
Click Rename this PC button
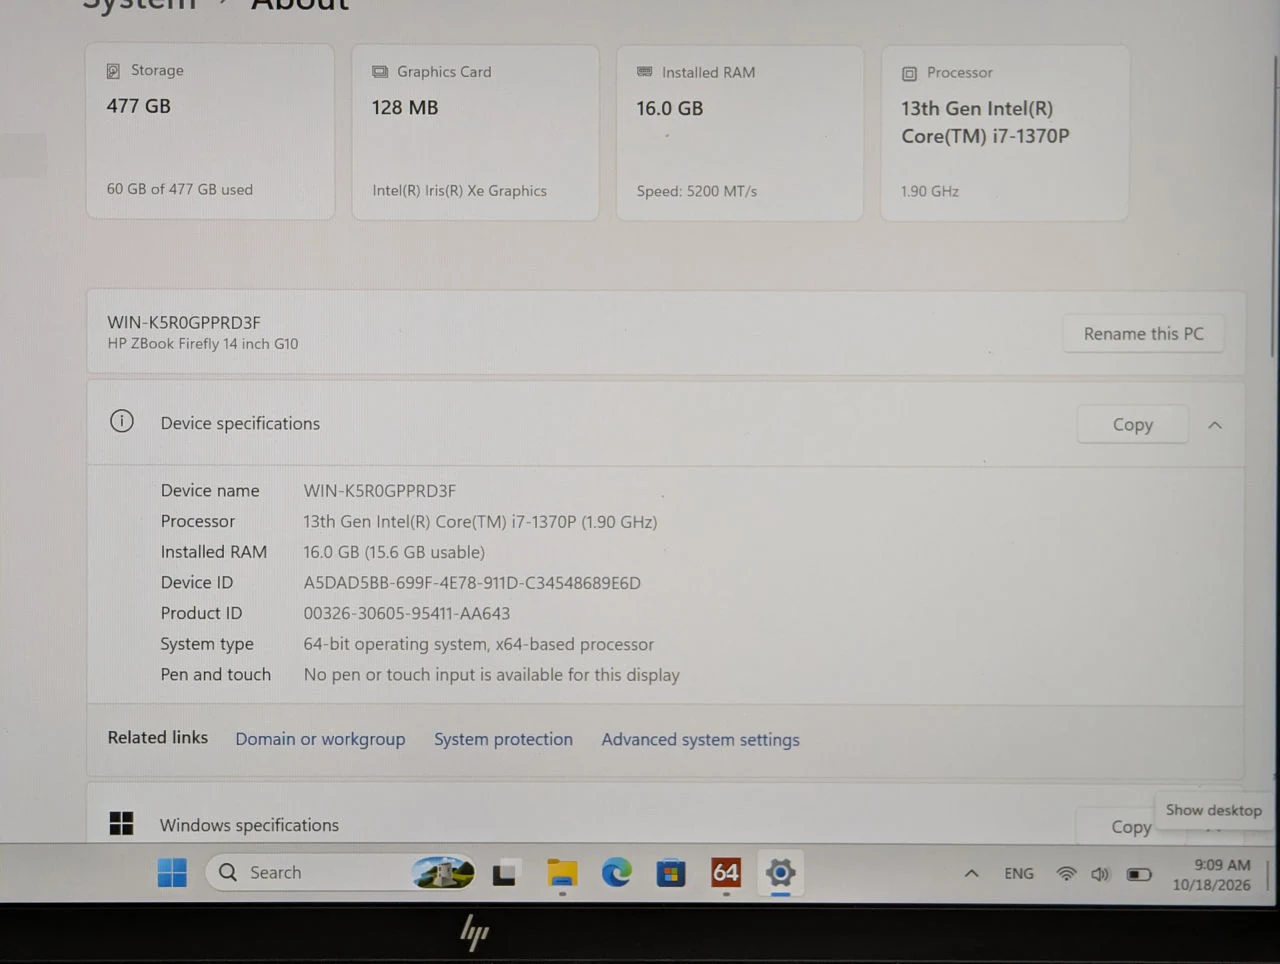1143,334
